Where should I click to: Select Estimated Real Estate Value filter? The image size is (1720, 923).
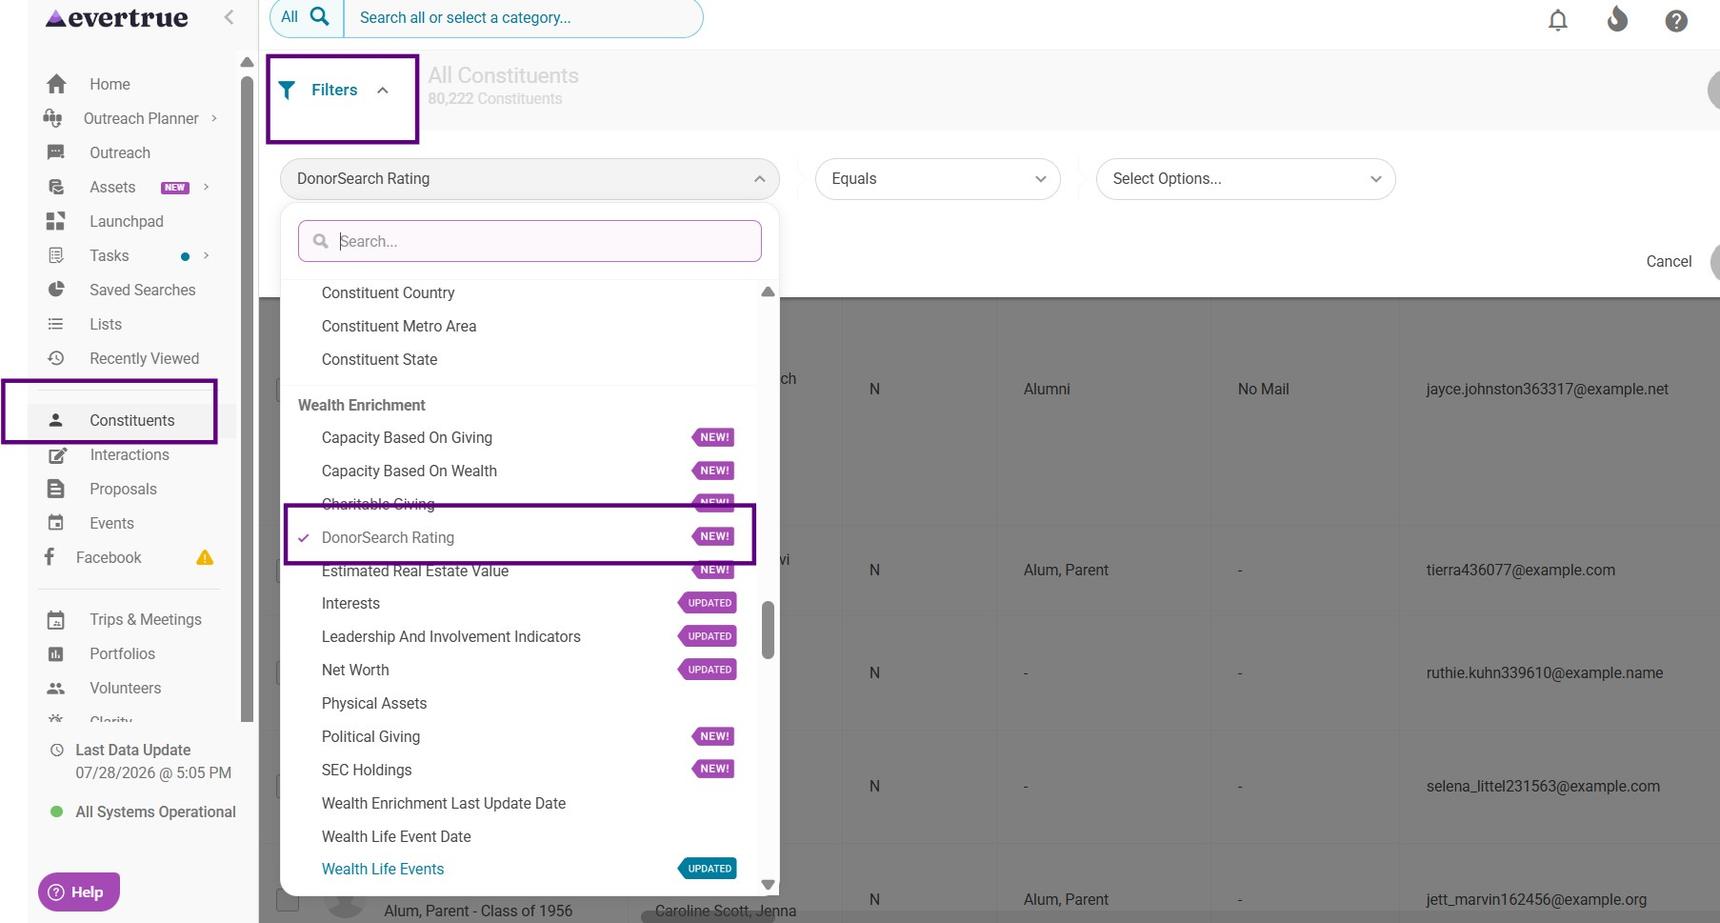415,571
